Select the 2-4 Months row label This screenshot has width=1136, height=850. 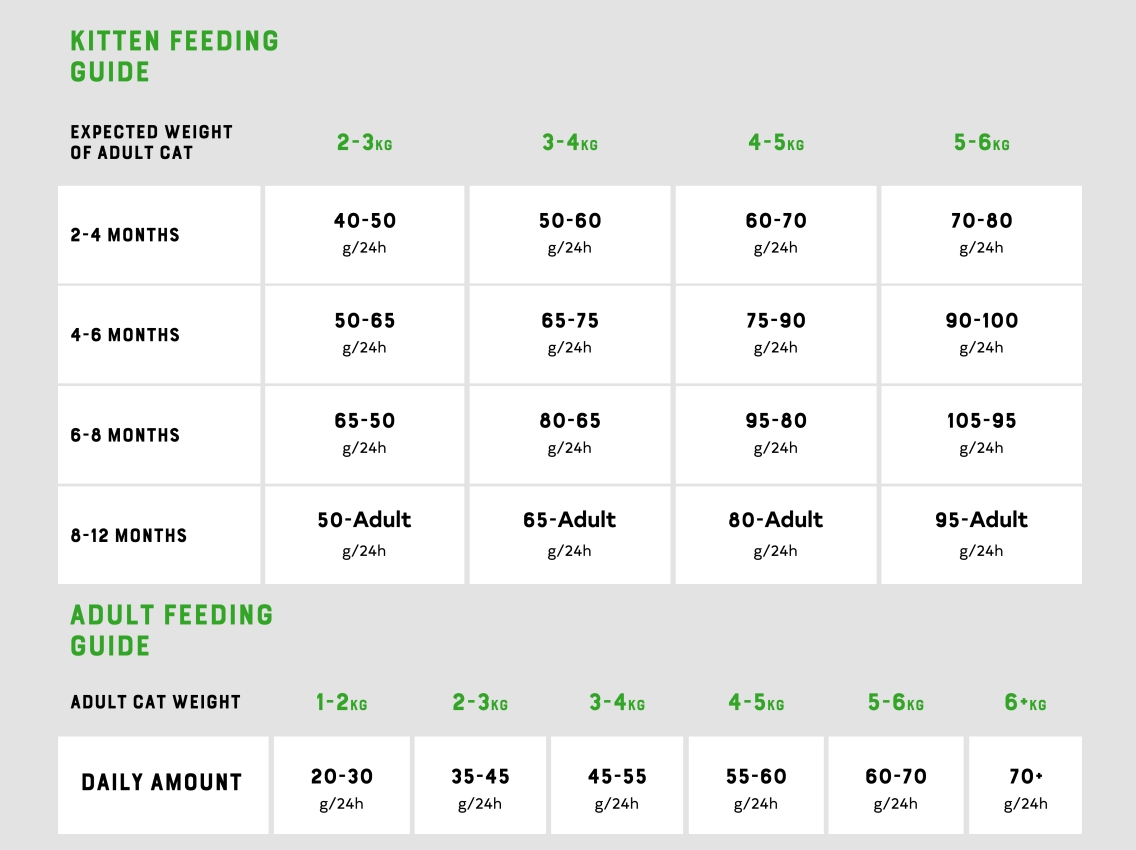125,235
